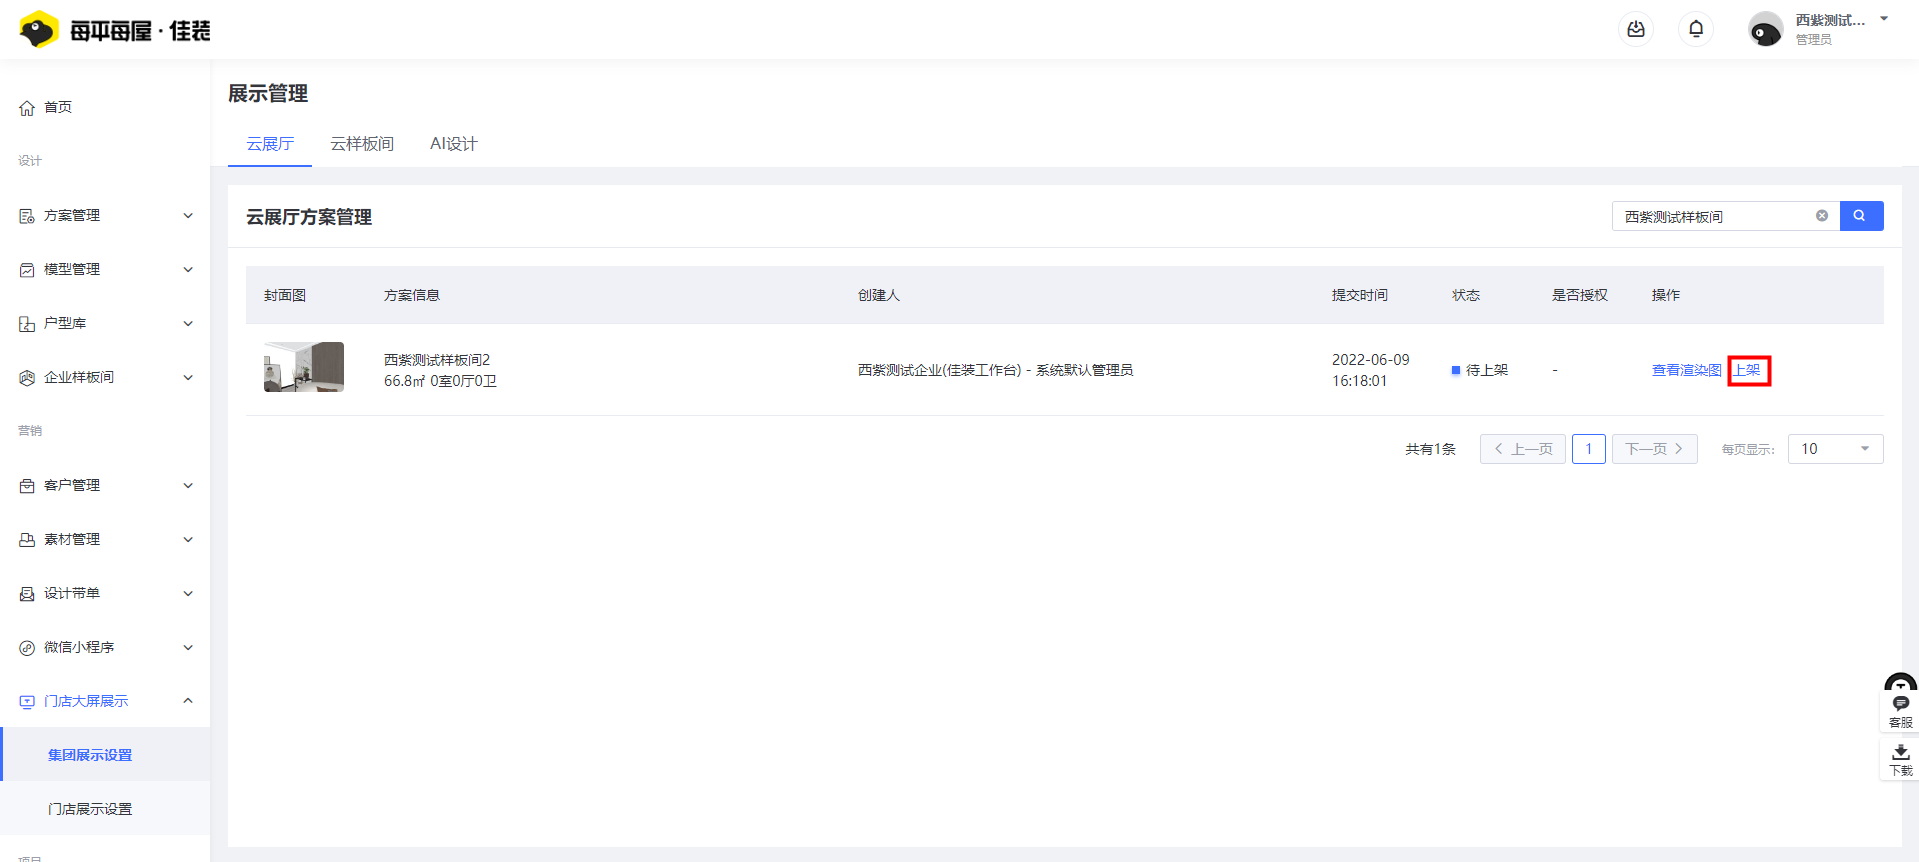This screenshot has width=1919, height=862.
Task: Expand 方案管理 menu chevron
Action: tap(188, 216)
